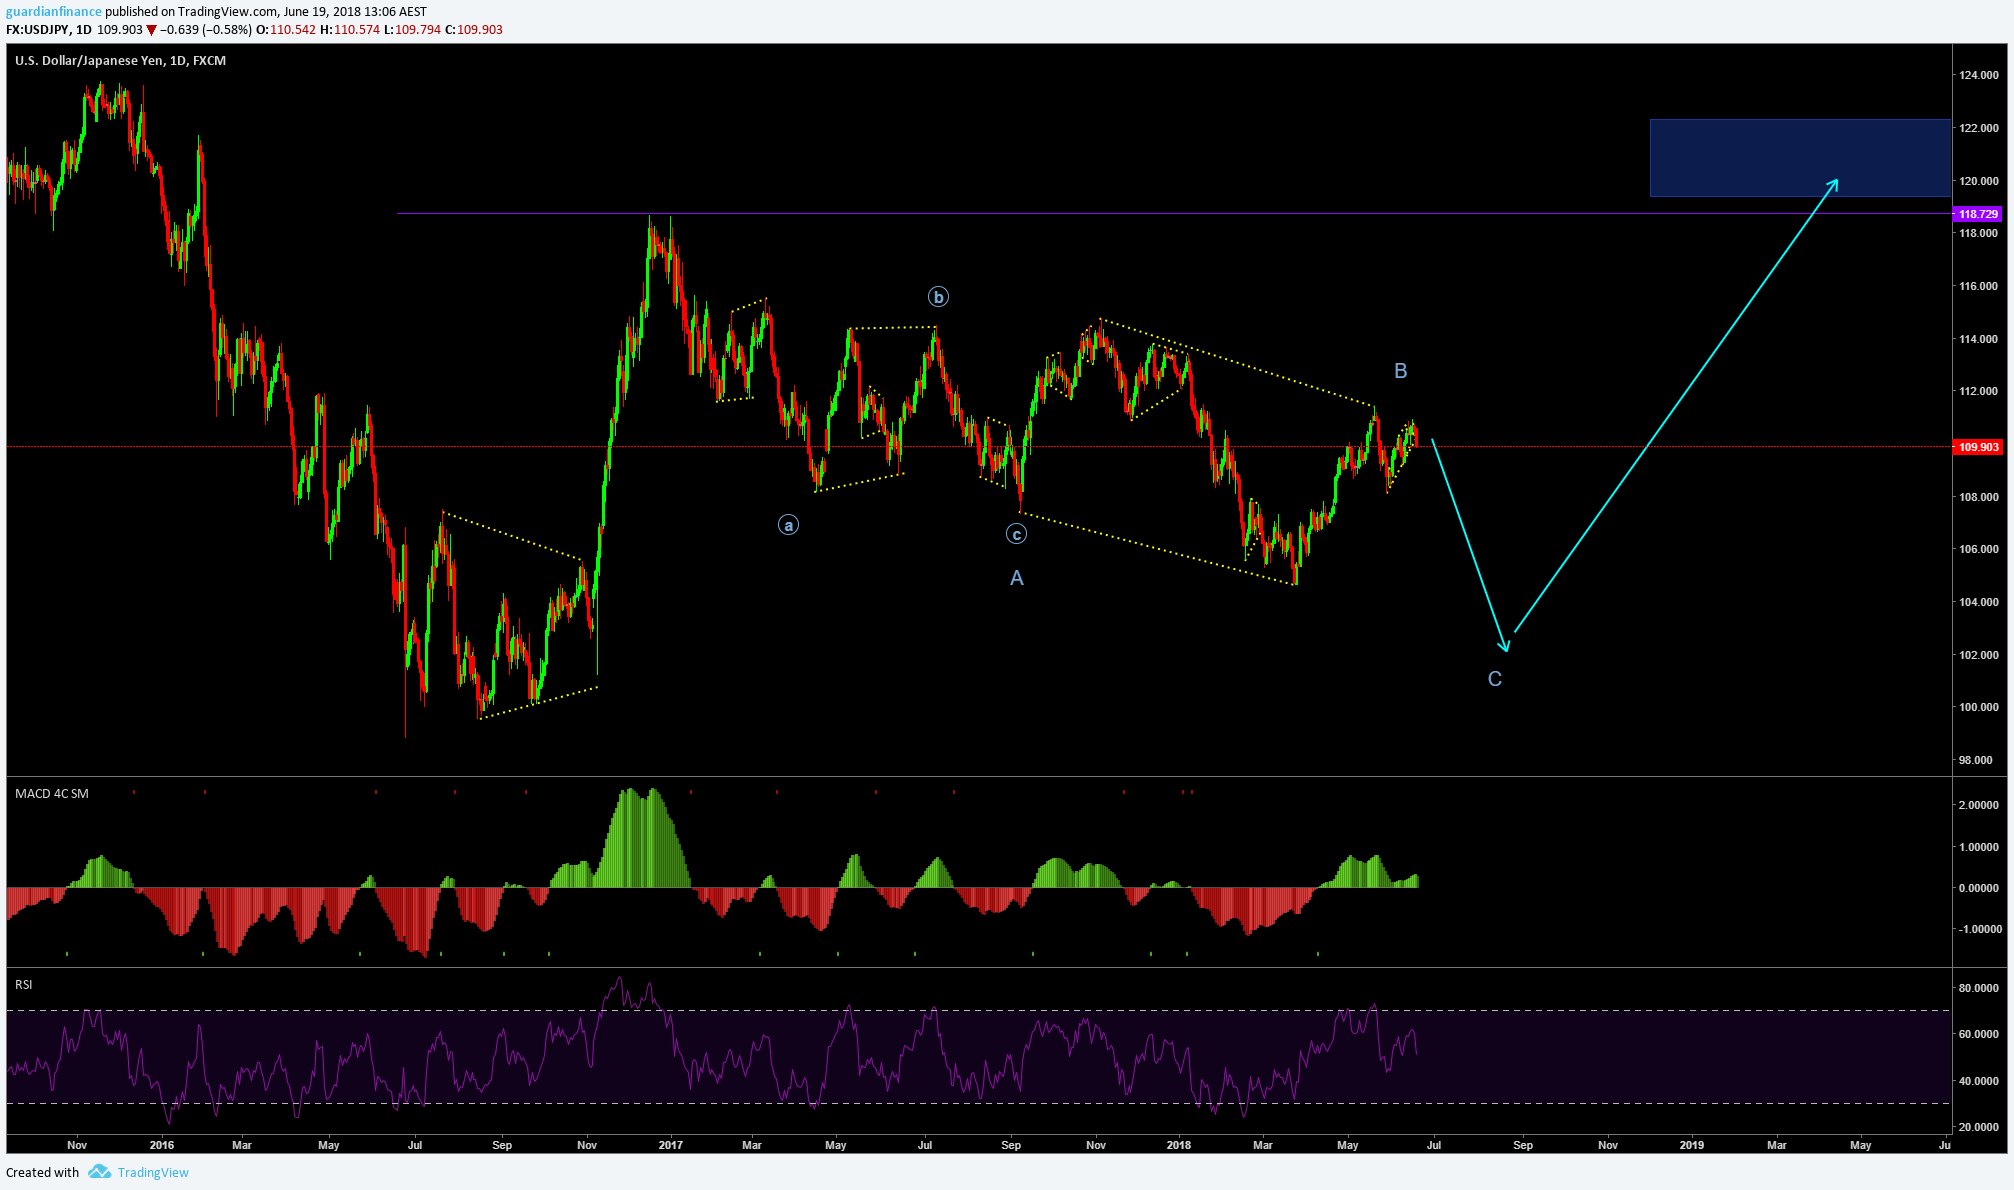The image size is (2014, 1190).
Task: Click the 100.000 price axis value
Action: pyautogui.click(x=1978, y=707)
